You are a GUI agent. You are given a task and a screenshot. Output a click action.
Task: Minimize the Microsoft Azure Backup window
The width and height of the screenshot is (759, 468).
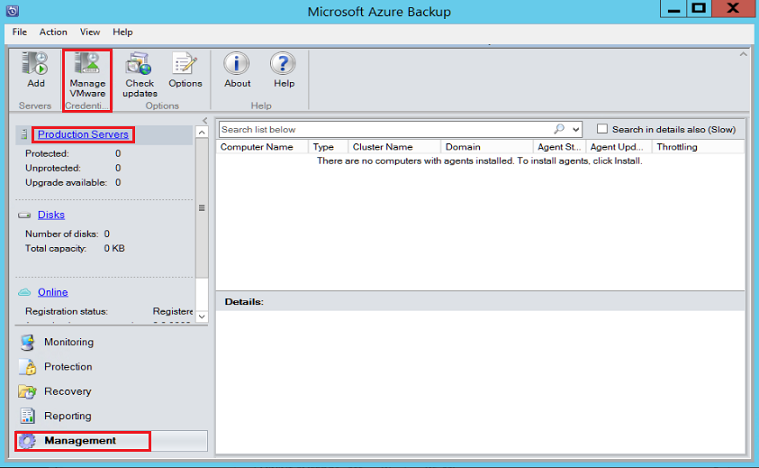click(673, 9)
